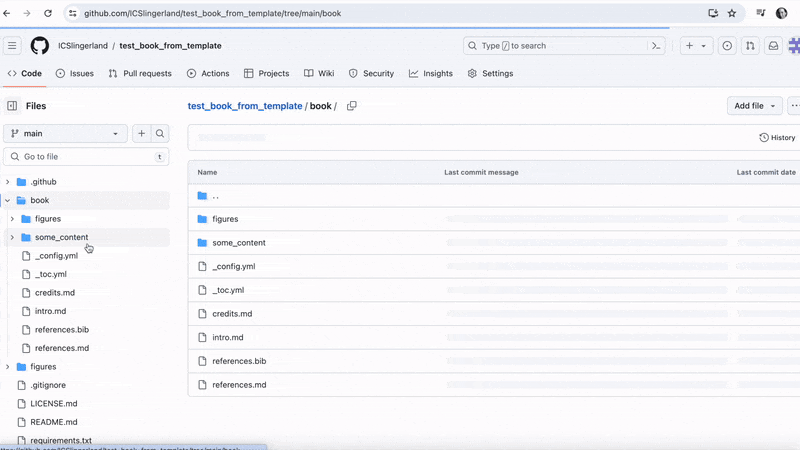
Task: Expand the some_content folder in tree
Action: coord(12,237)
